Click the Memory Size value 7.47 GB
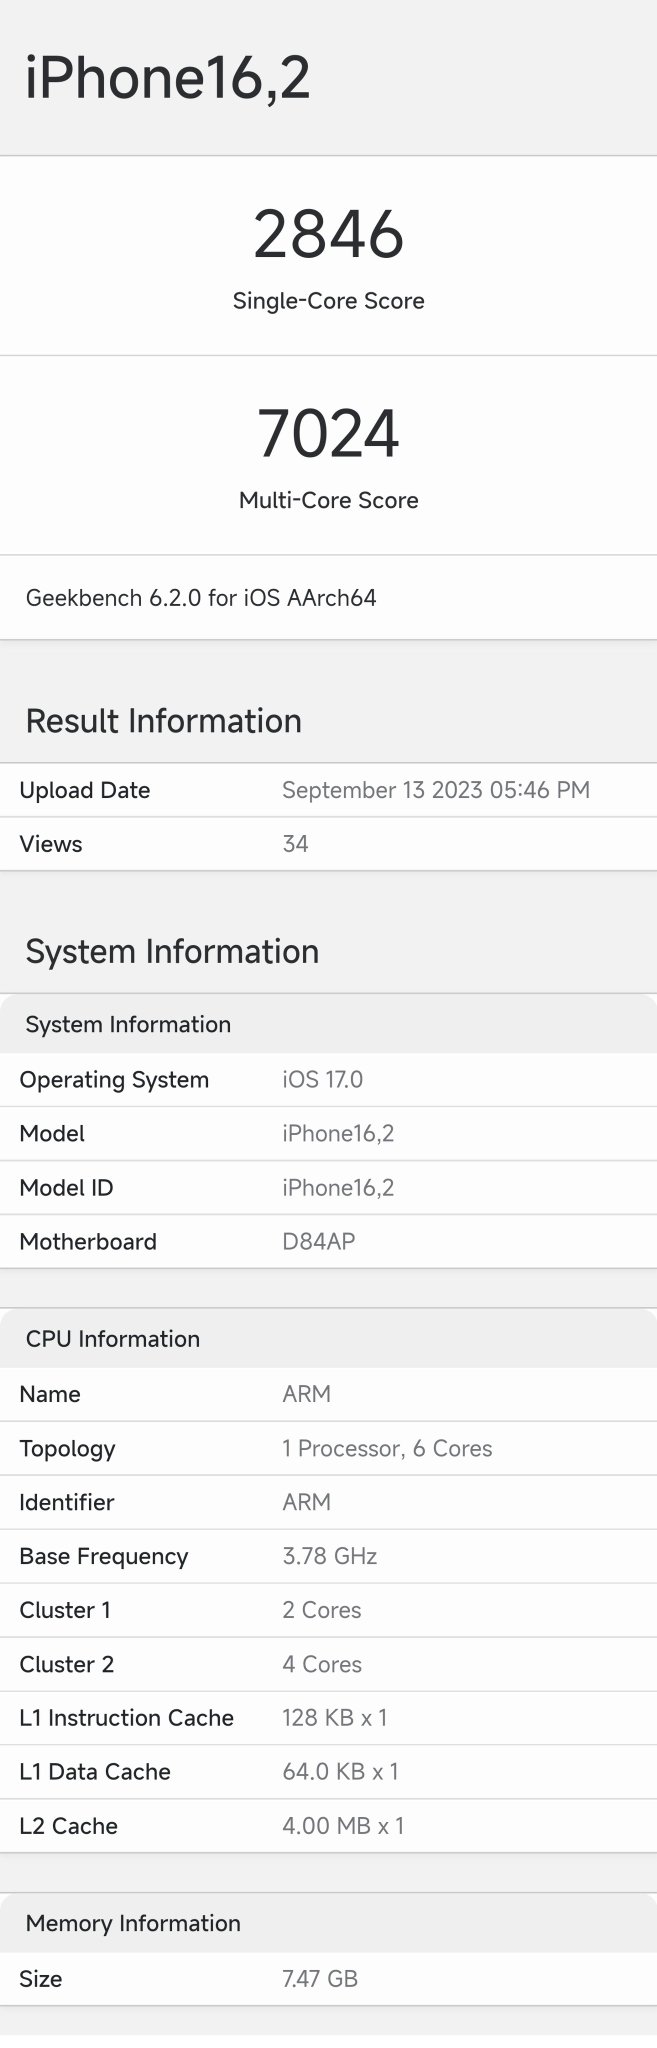 (x=320, y=1979)
